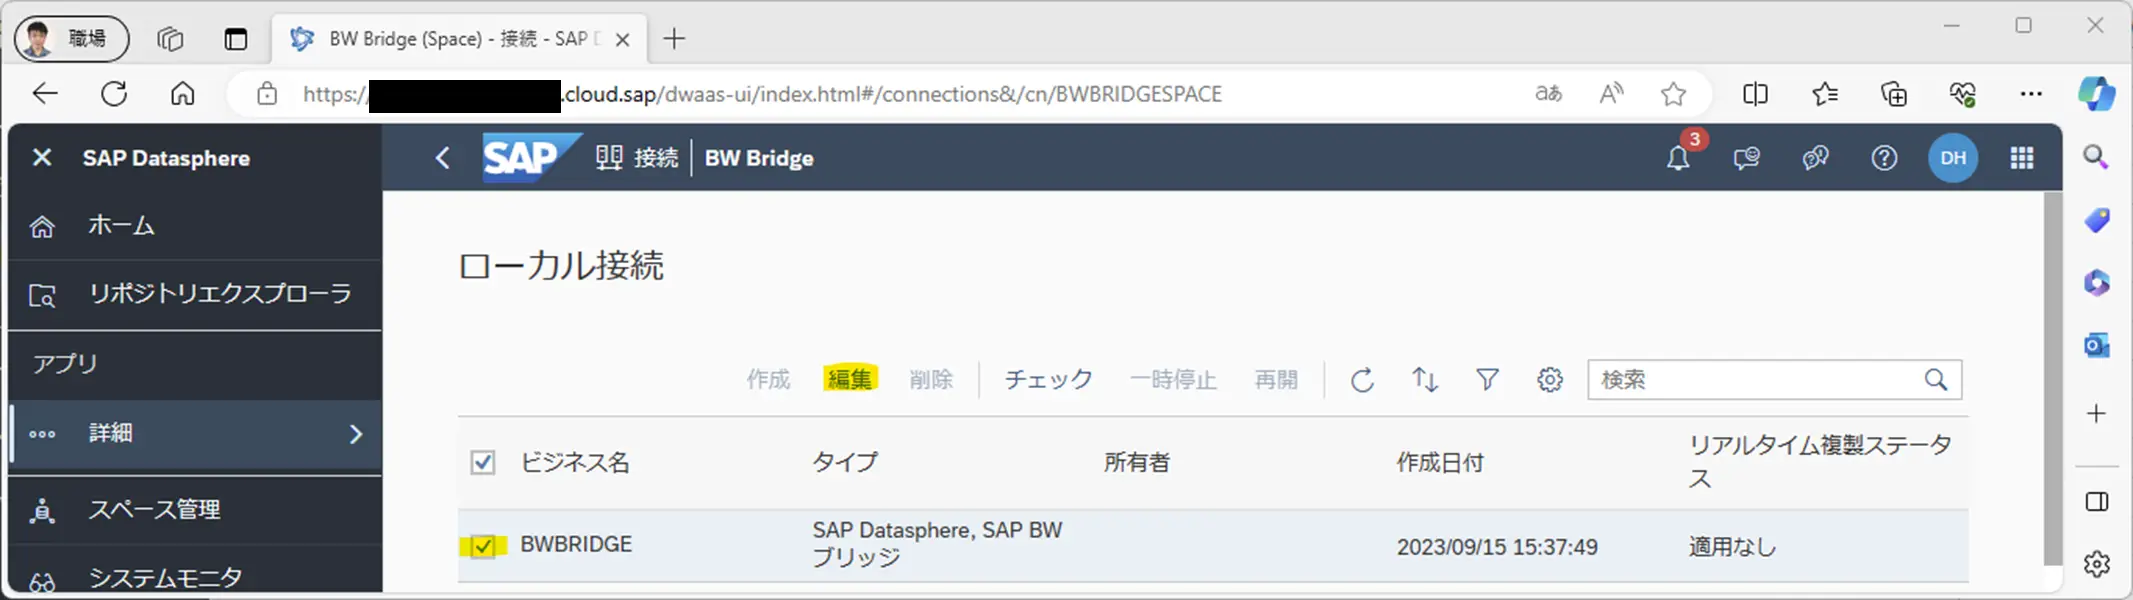The width and height of the screenshot is (2133, 600).
Task: Open the browser collections icon
Action: click(x=1894, y=94)
